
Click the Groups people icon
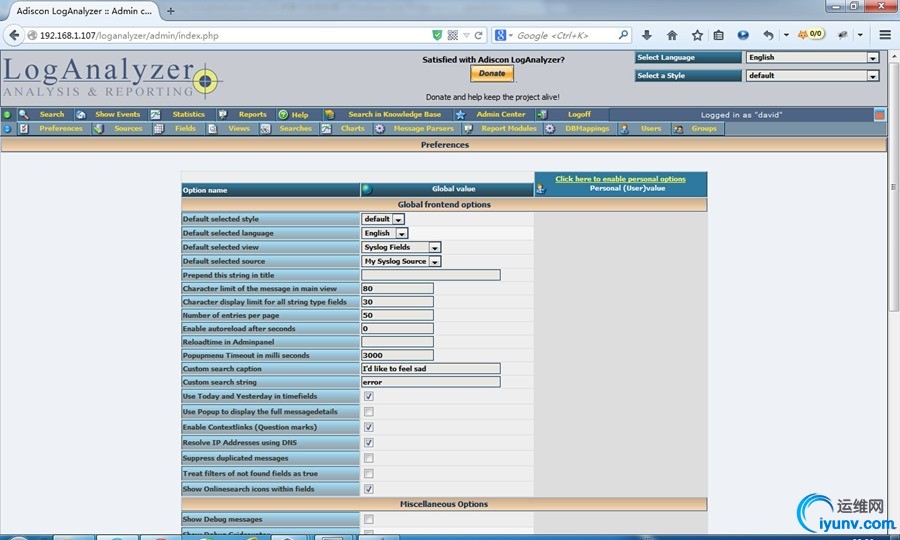pyautogui.click(x=678, y=129)
